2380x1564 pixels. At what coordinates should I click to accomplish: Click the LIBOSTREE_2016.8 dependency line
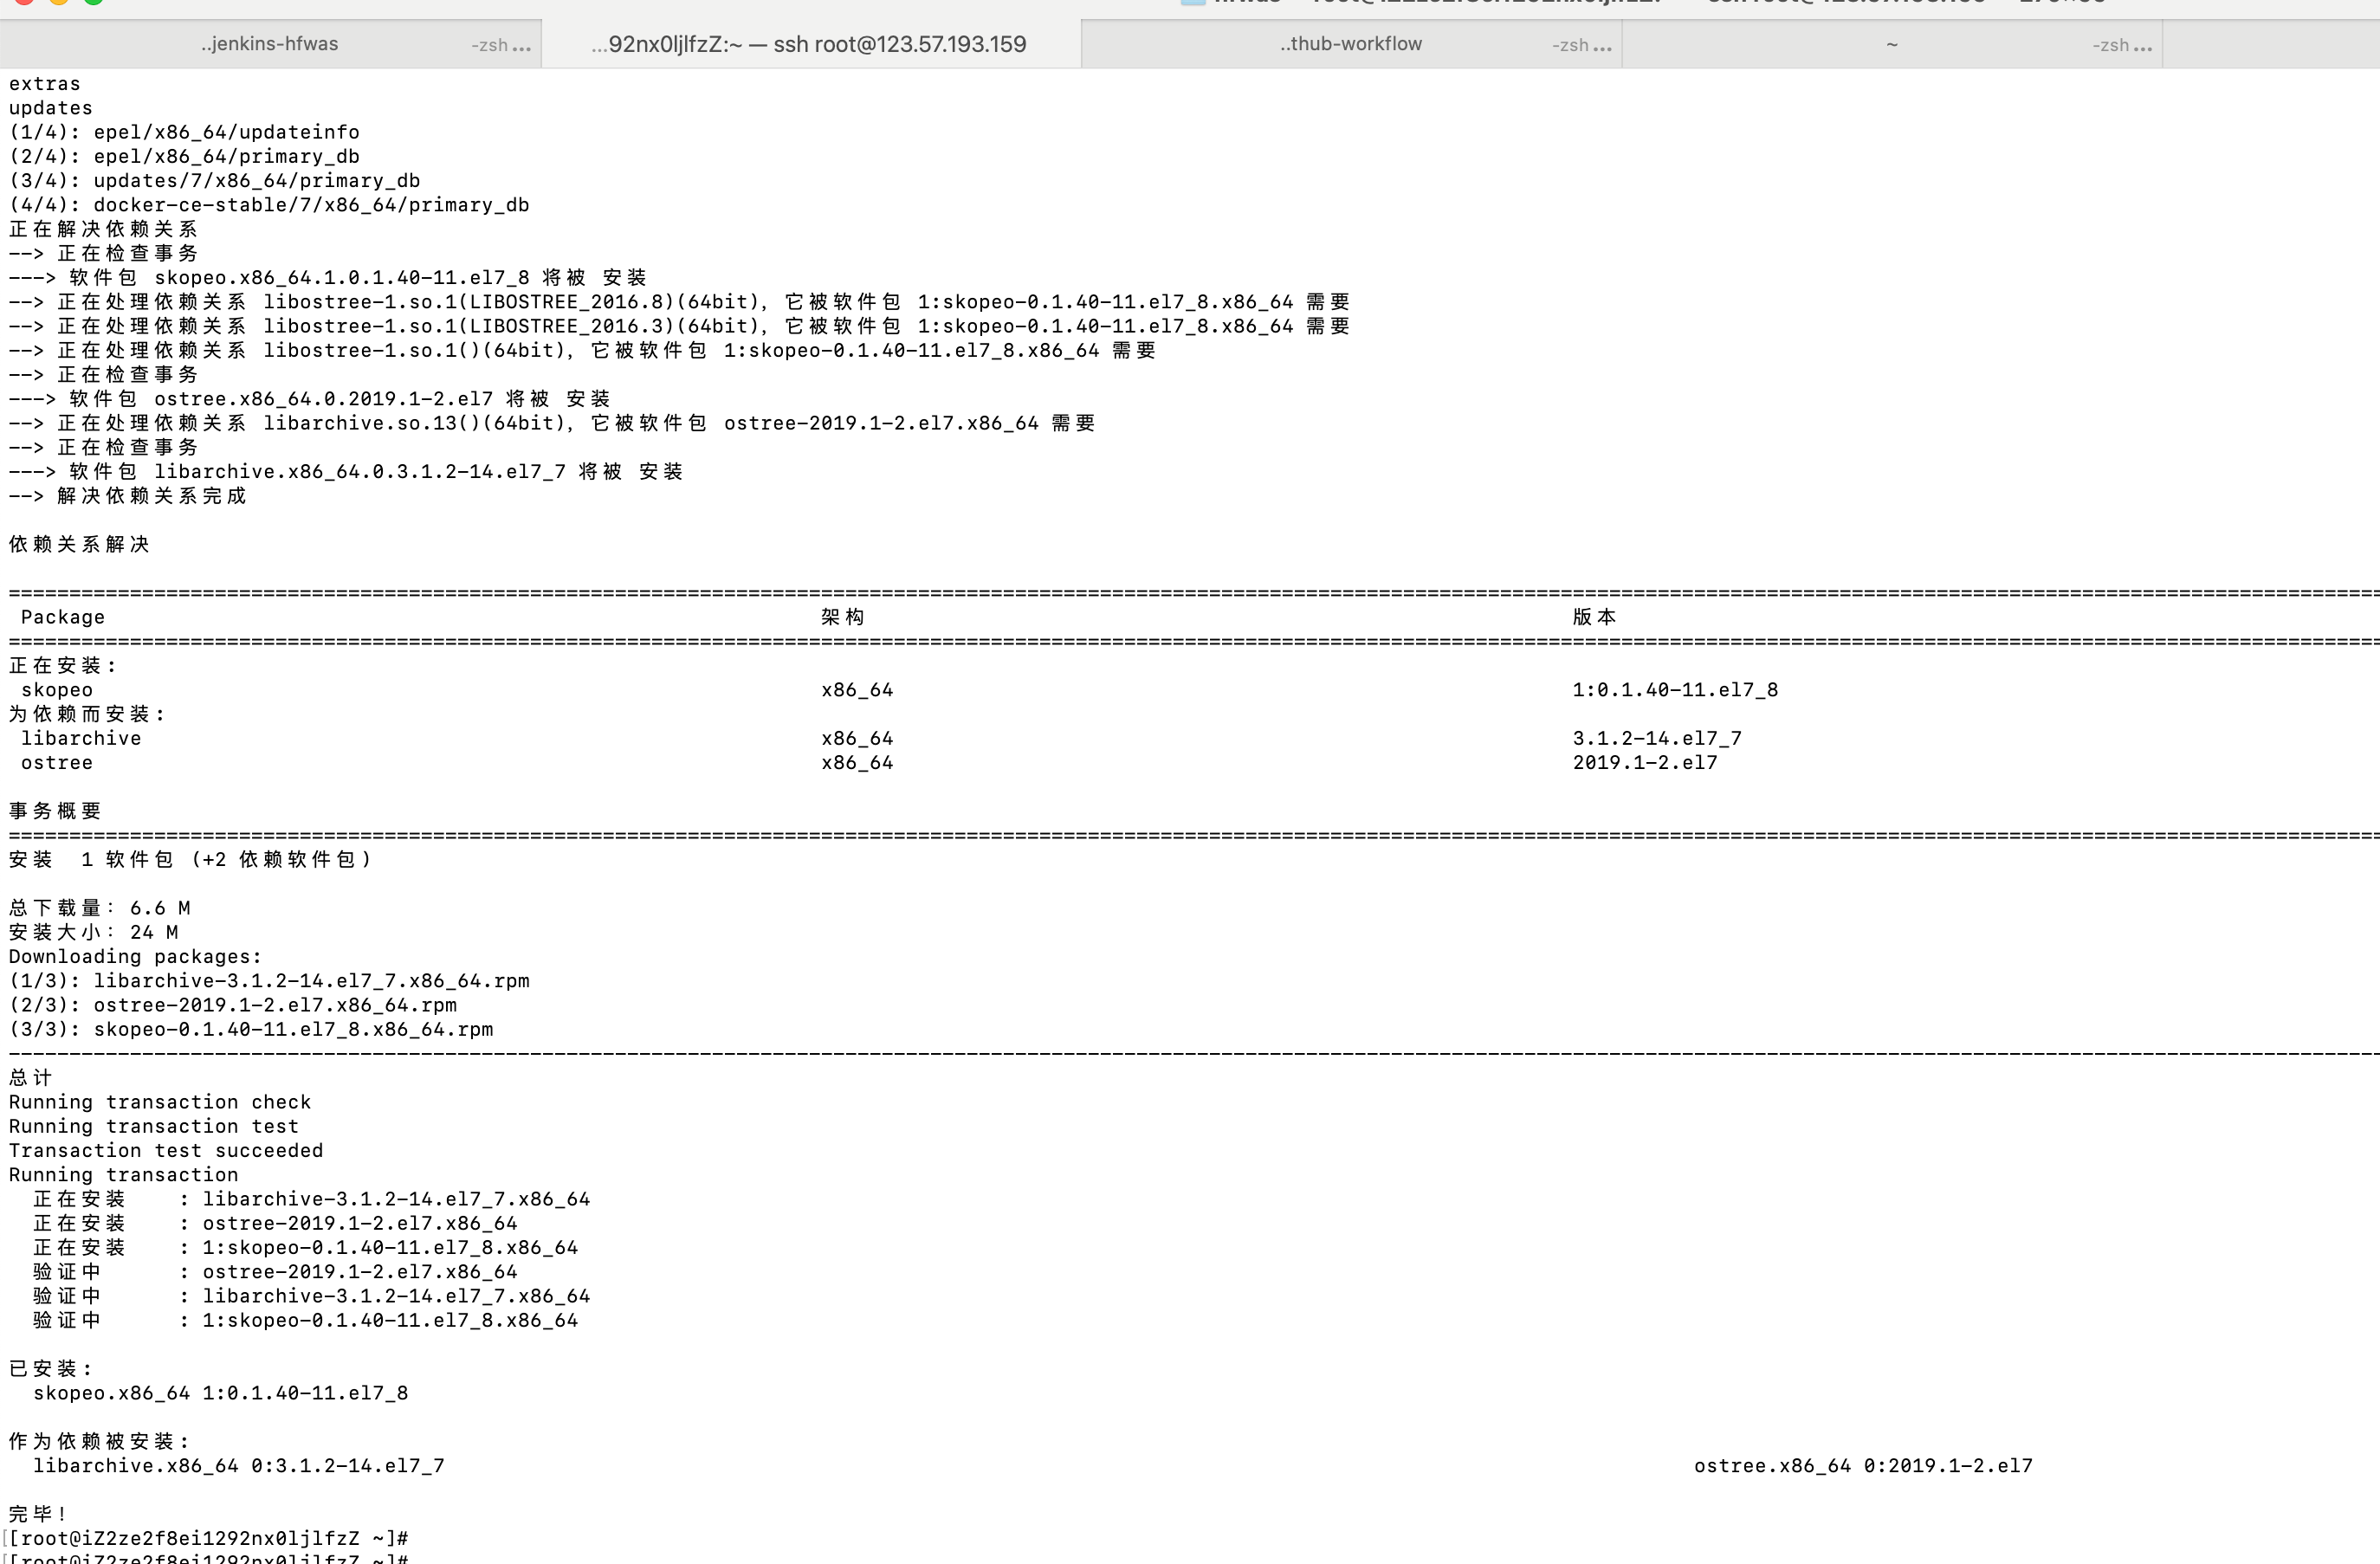680,302
